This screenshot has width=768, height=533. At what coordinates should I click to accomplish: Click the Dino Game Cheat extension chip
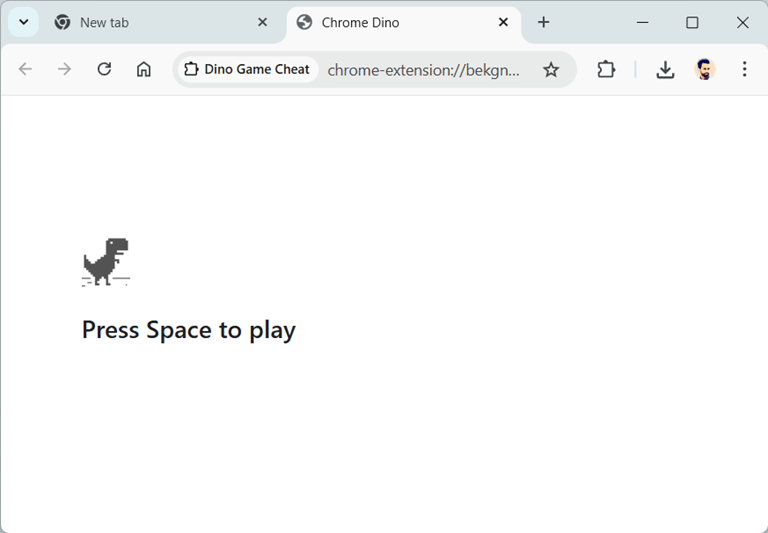point(247,69)
